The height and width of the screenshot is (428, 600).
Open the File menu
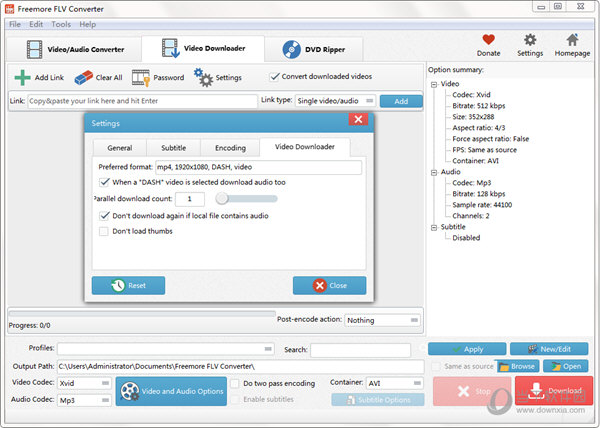(15, 24)
